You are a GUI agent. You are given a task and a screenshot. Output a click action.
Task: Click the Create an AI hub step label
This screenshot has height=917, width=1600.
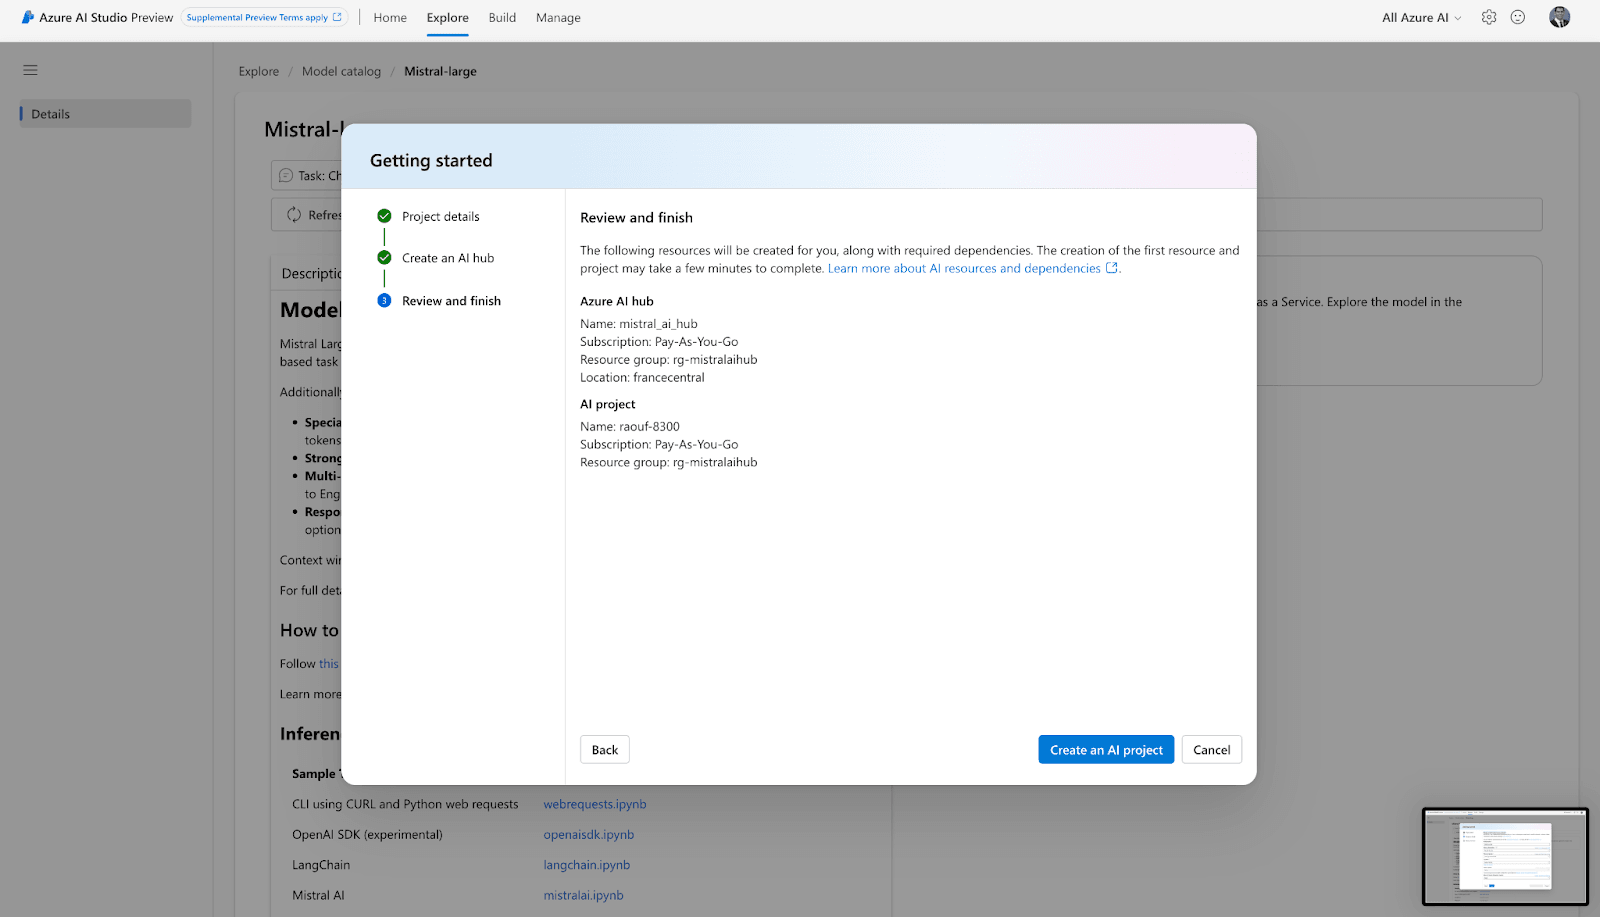(x=448, y=258)
